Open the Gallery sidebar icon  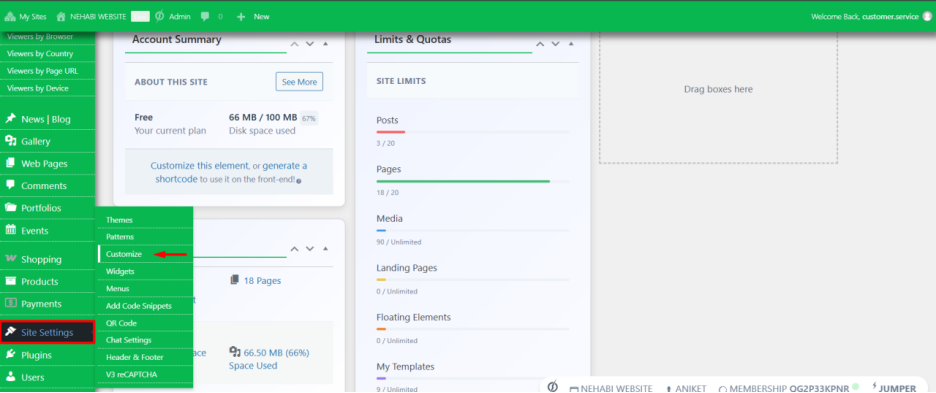point(10,141)
